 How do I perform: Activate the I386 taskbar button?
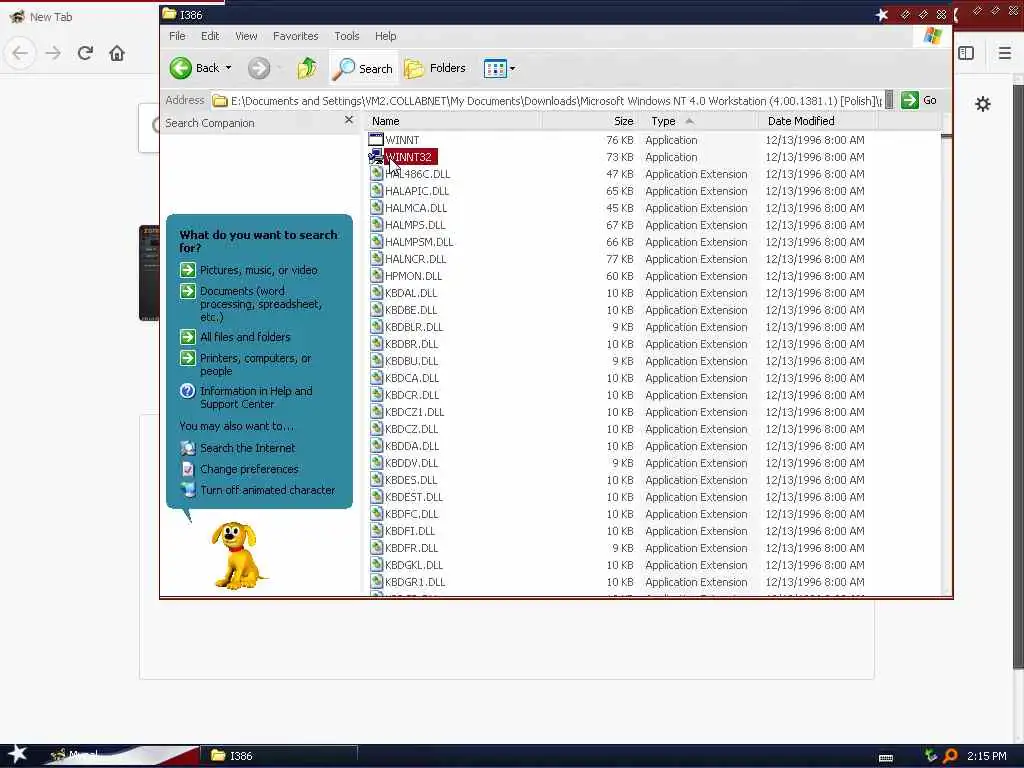click(281, 756)
